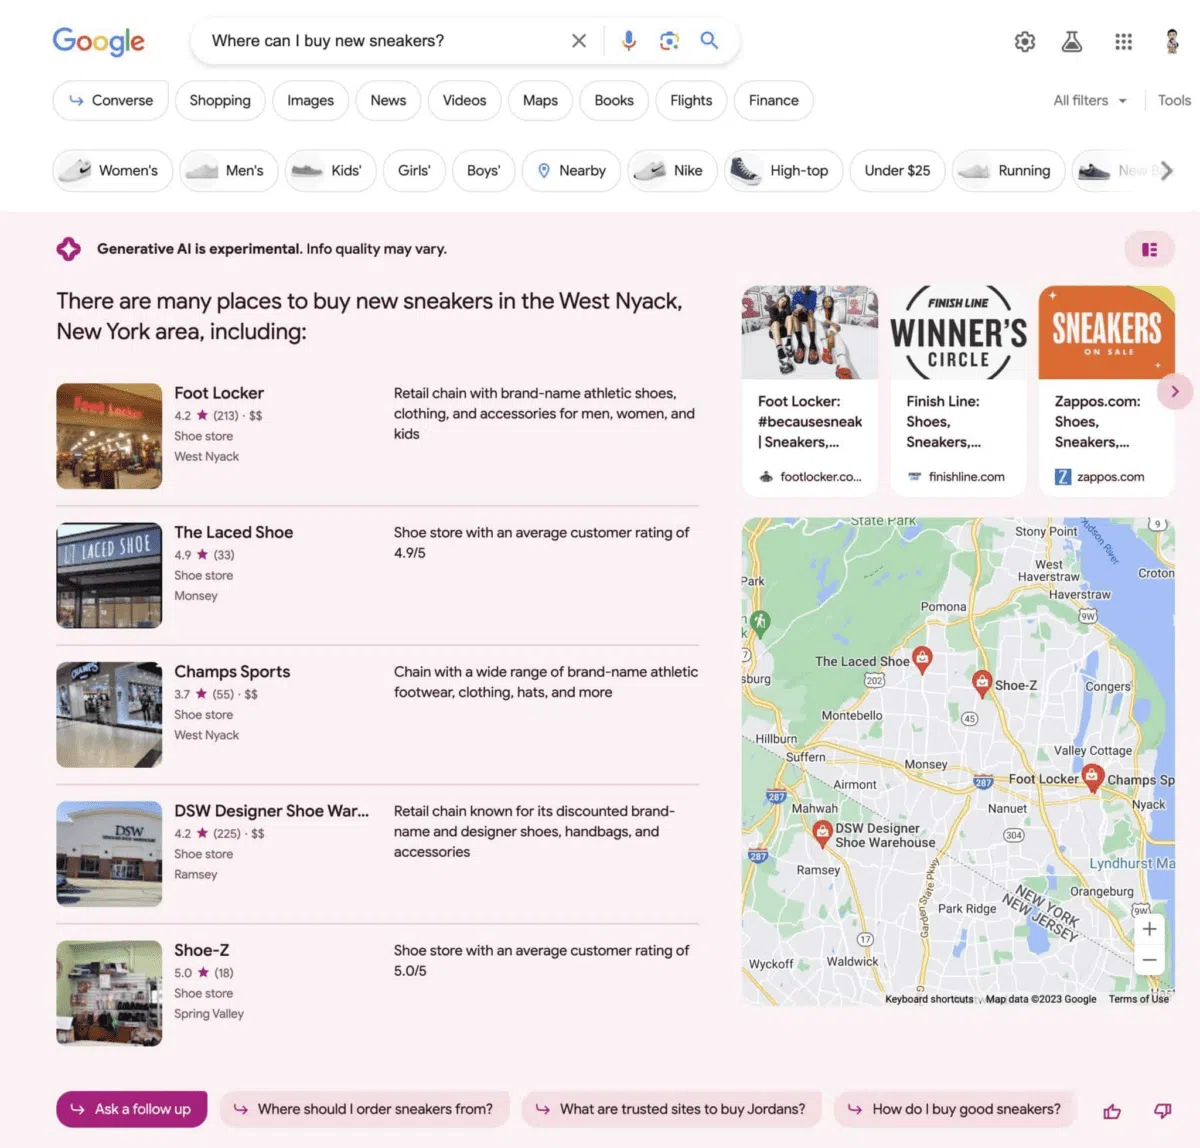Open Google Labs with the flask icon
The image size is (1200, 1148).
tap(1072, 41)
